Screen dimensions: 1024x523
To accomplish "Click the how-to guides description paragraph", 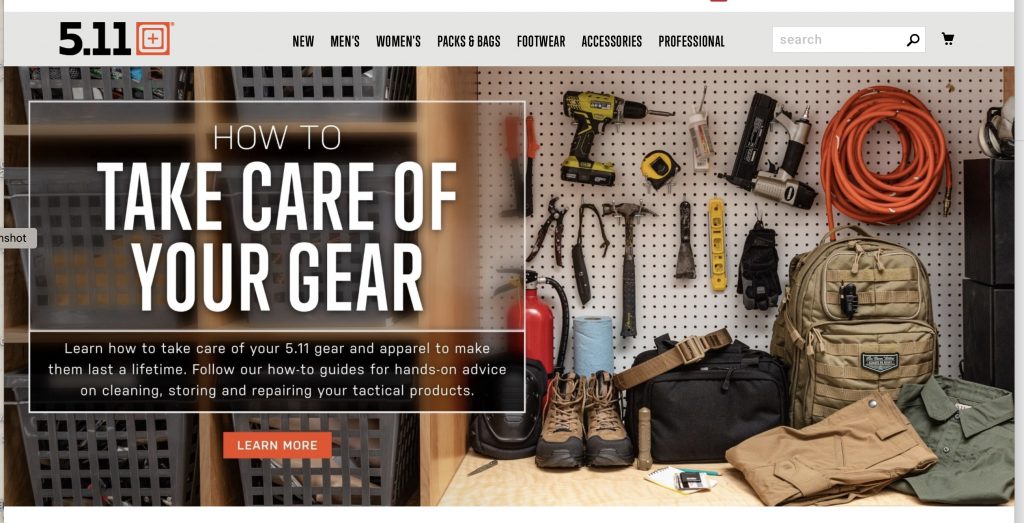I will (277, 370).
